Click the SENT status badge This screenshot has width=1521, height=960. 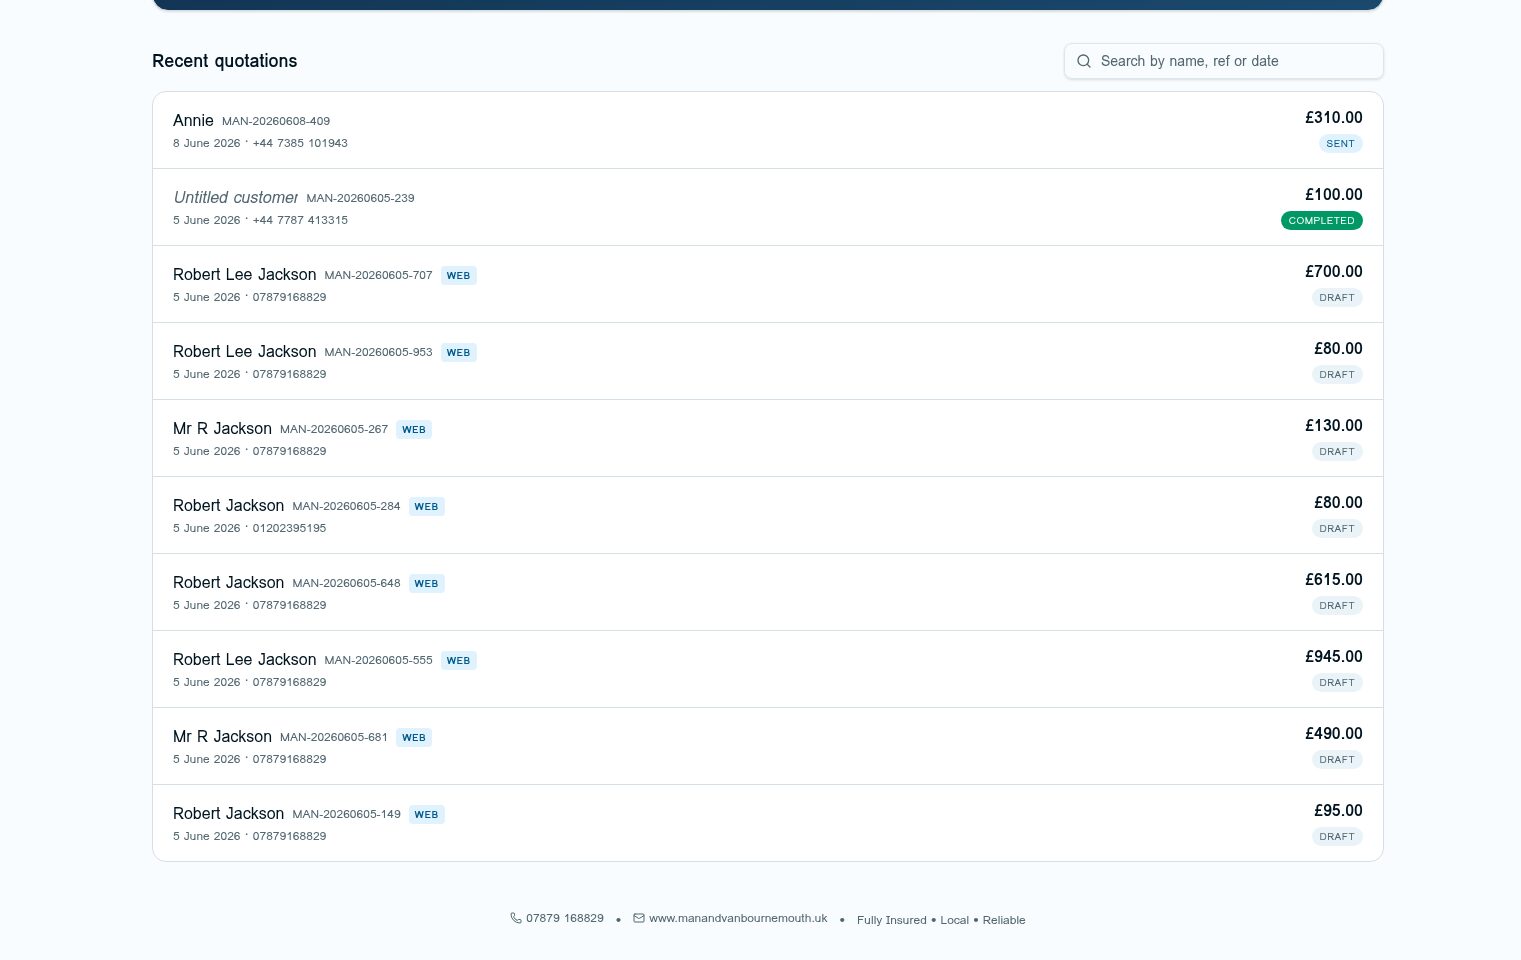[x=1340, y=144]
